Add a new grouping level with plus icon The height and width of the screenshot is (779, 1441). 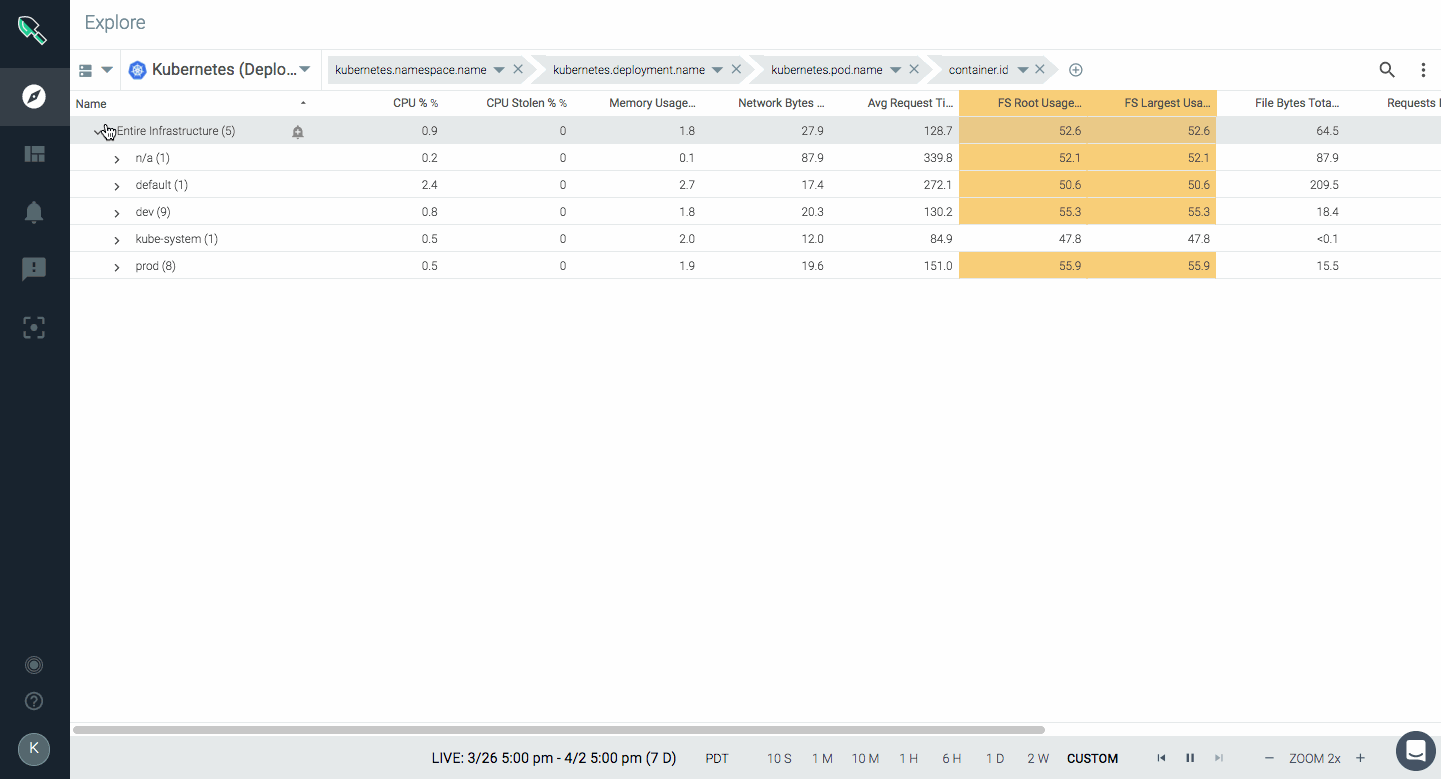(1076, 70)
